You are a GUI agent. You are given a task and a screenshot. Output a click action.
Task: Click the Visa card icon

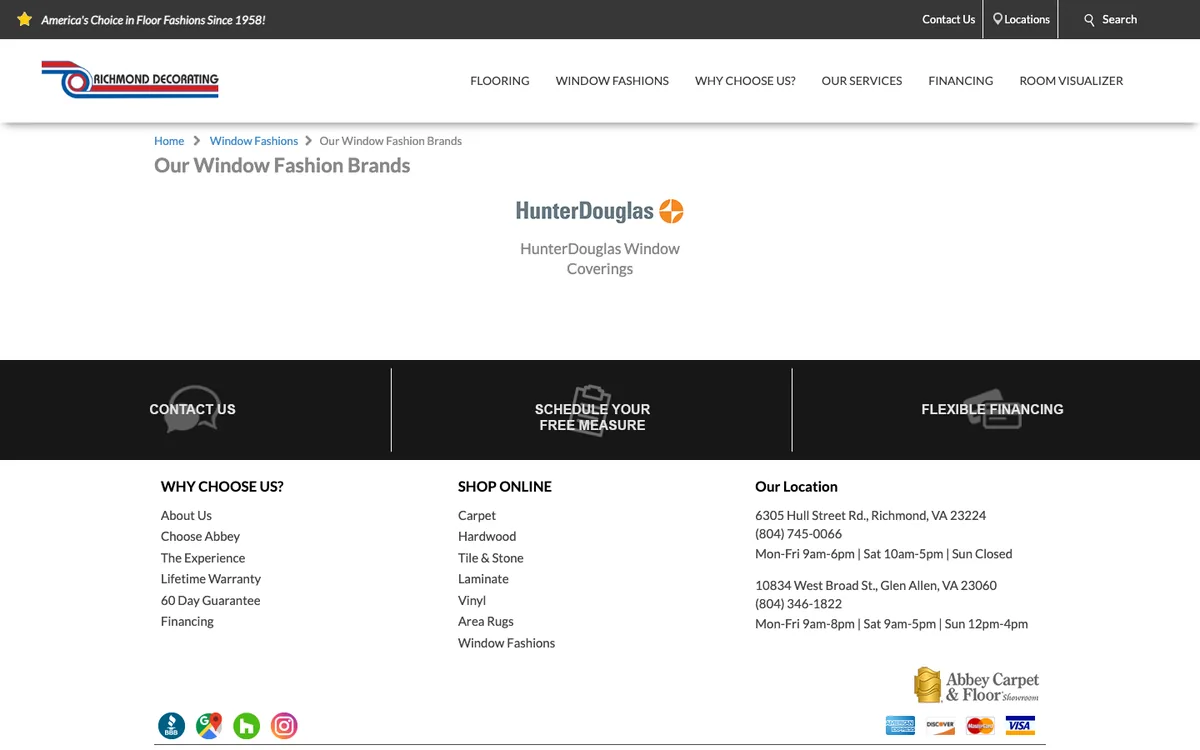[1020, 726]
